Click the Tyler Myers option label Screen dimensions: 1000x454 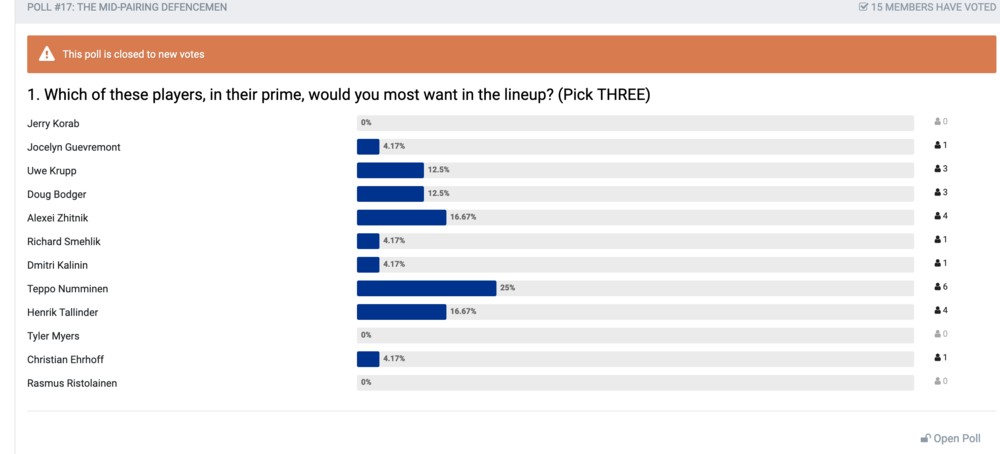pyautogui.click(x=53, y=335)
